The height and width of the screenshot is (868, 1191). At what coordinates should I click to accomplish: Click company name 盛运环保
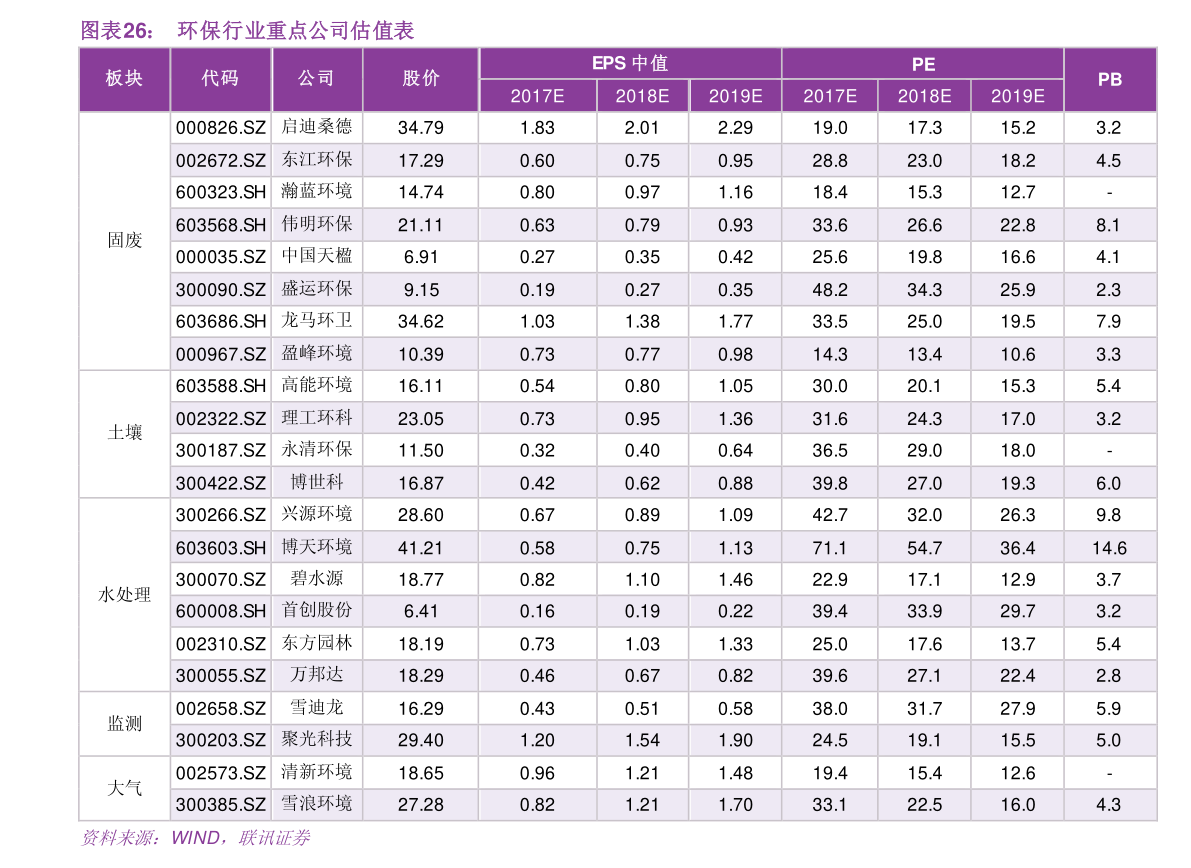tap(317, 289)
